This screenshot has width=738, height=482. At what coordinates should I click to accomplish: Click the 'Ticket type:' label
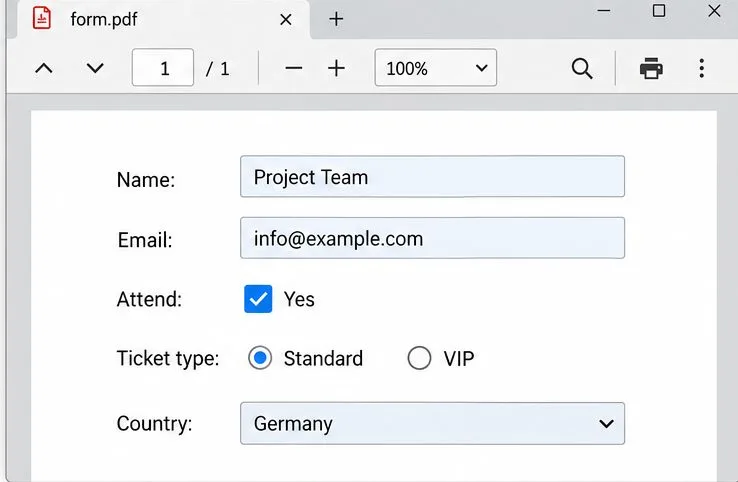pyautogui.click(x=168, y=359)
